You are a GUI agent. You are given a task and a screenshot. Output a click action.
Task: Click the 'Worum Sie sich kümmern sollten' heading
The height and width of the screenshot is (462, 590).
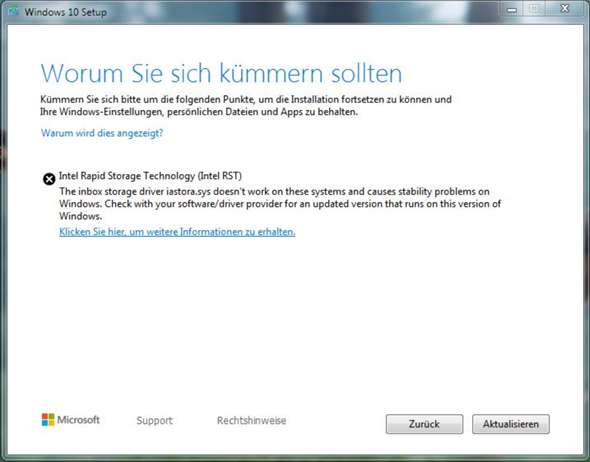coord(221,73)
